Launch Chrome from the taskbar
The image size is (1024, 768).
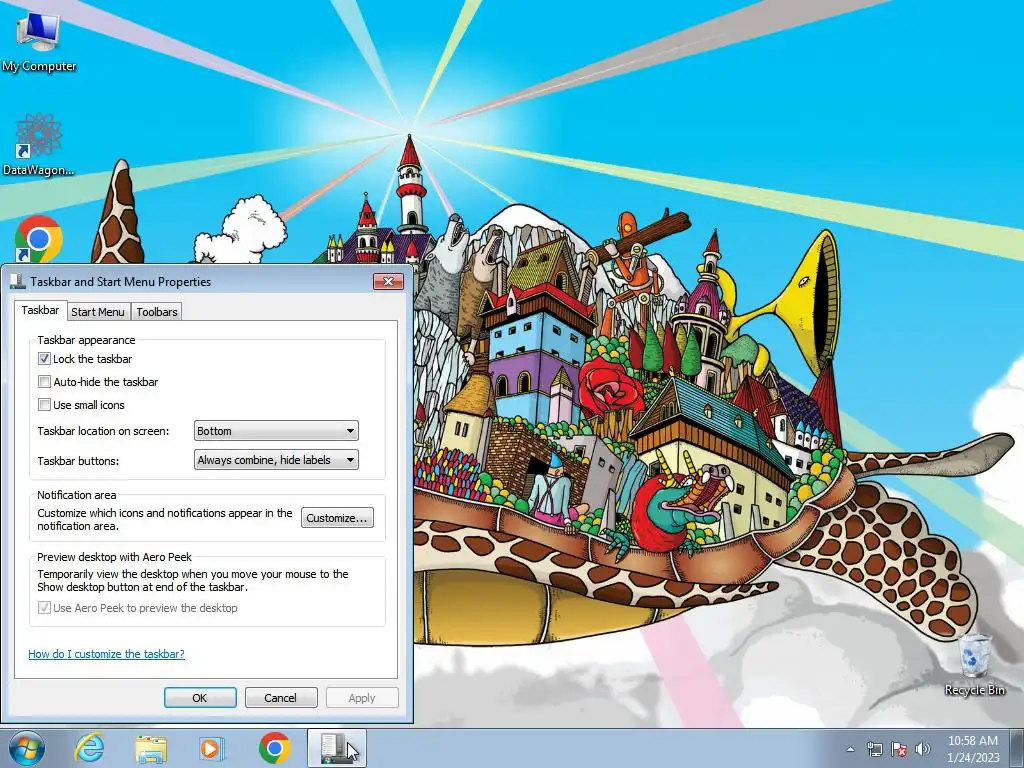point(274,748)
